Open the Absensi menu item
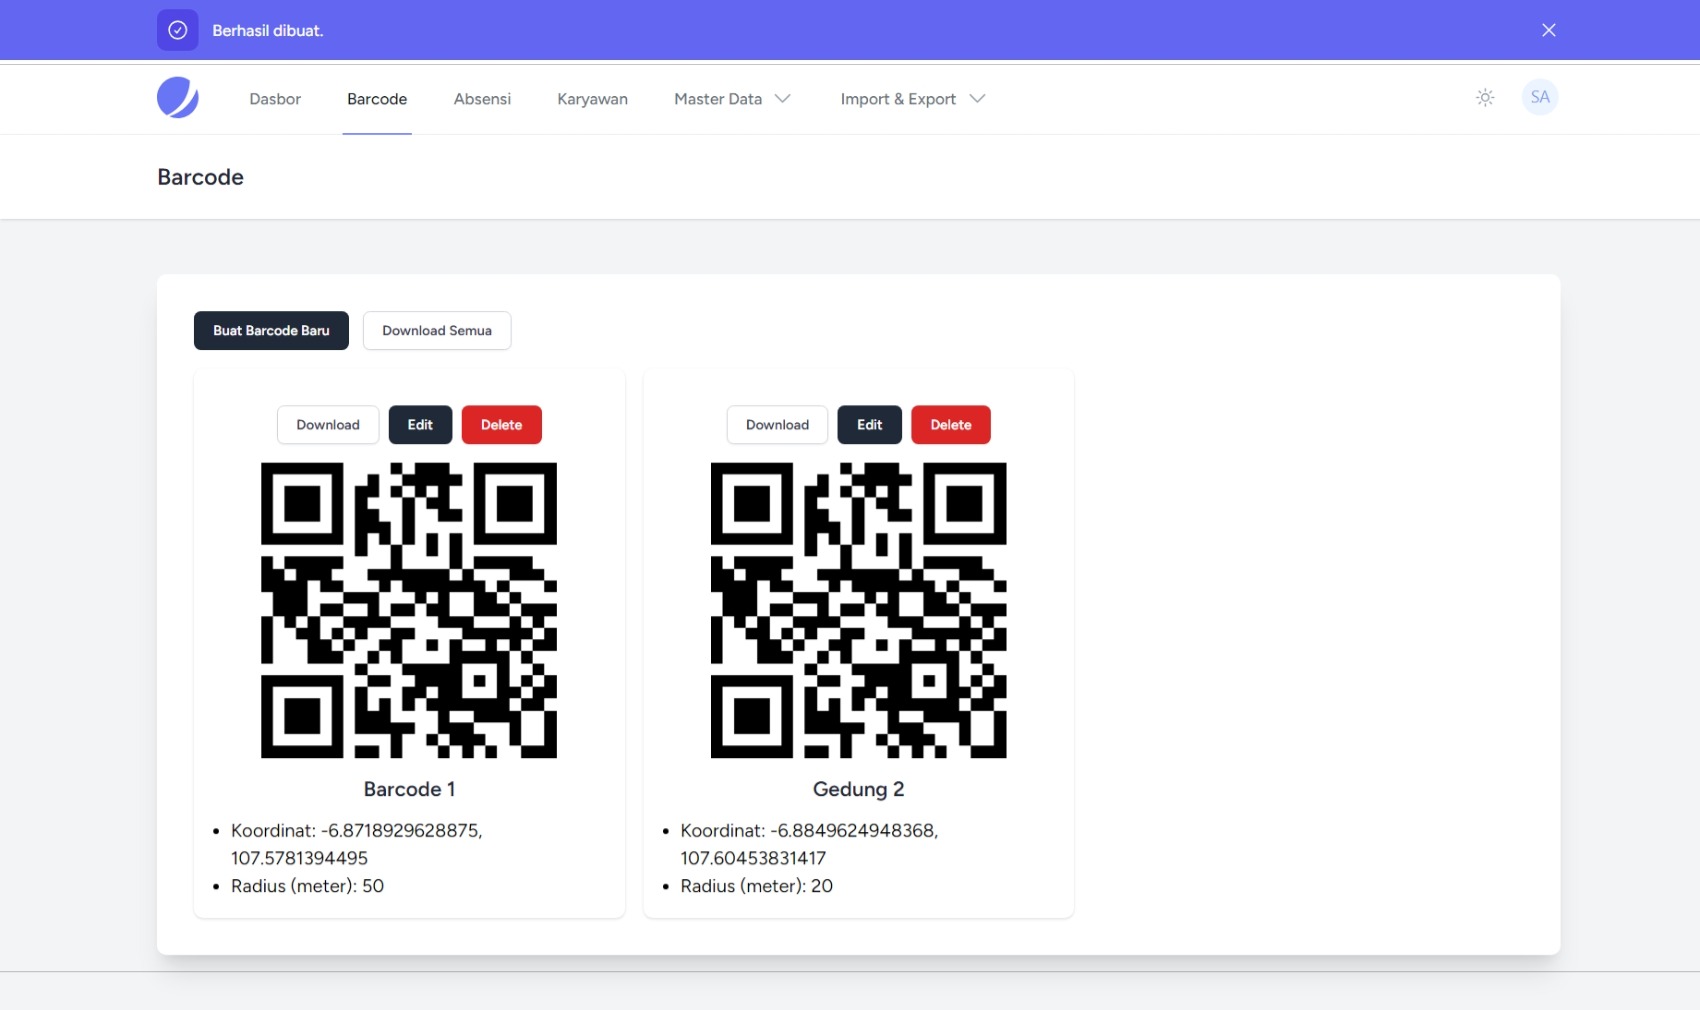1700x1010 pixels. coord(482,99)
